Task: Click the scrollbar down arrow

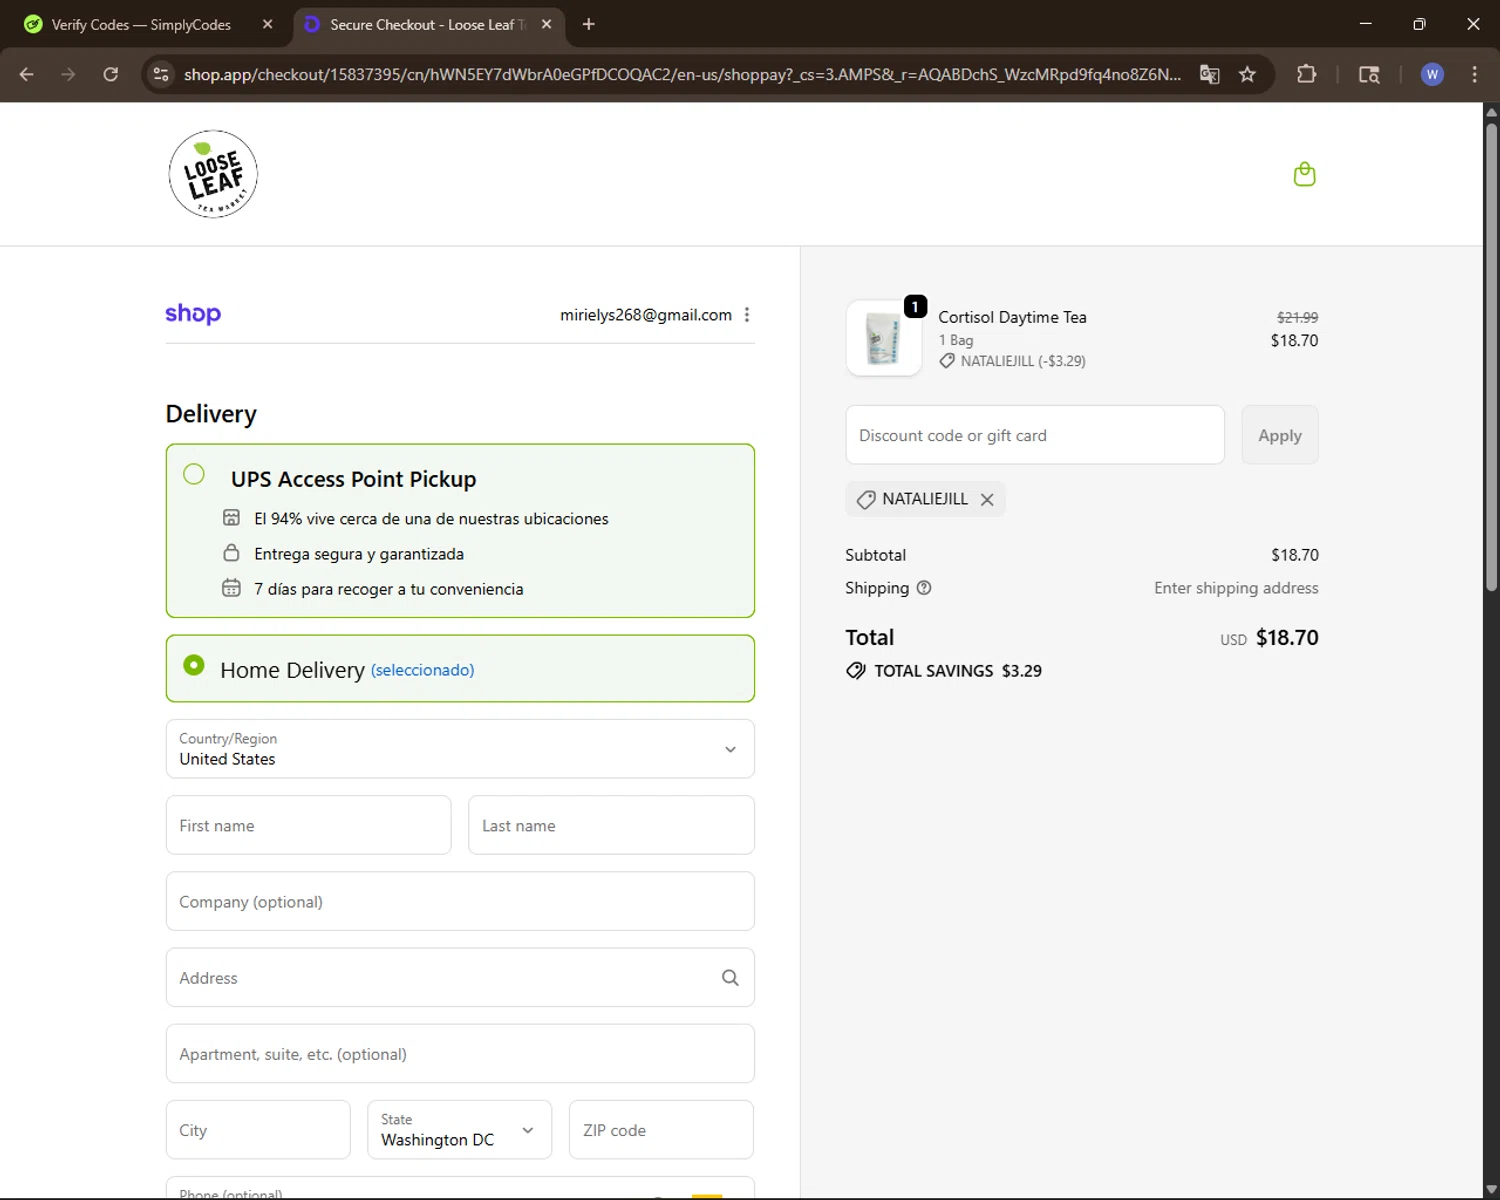Action: point(1491,1189)
